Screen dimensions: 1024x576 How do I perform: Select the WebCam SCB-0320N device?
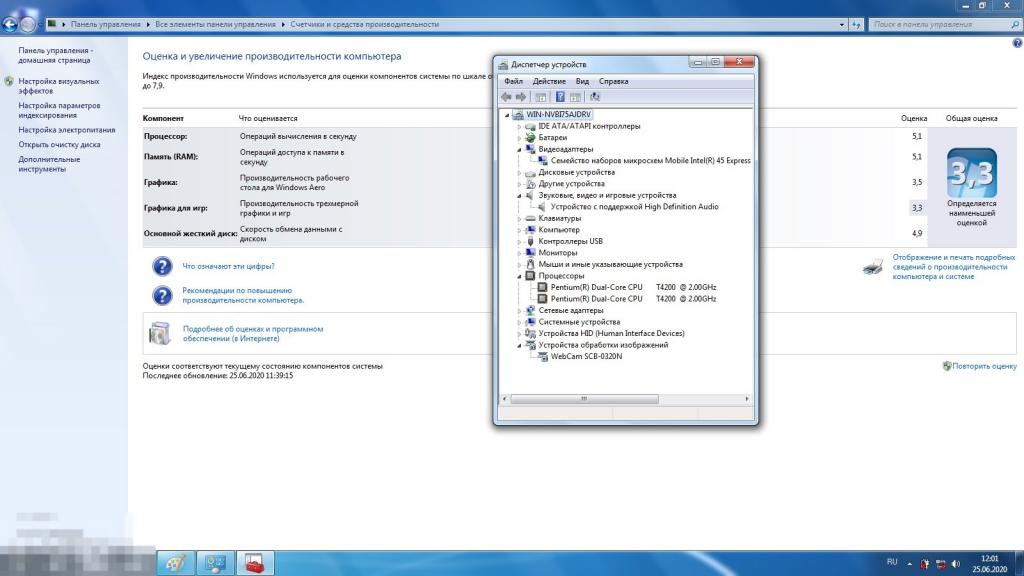tap(586, 357)
